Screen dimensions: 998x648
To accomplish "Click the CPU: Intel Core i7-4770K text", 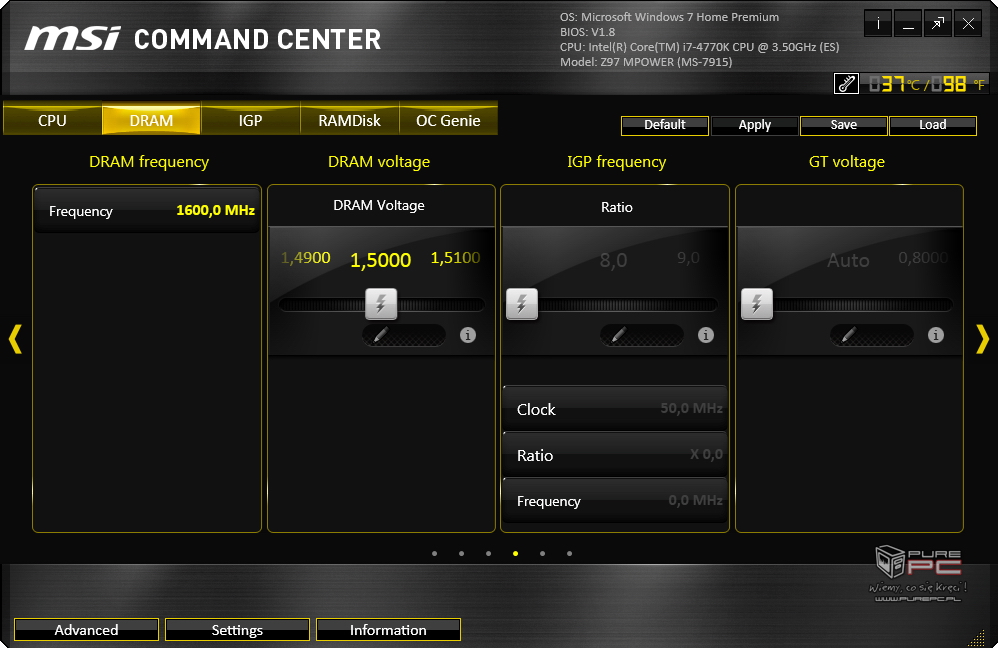I will click(x=699, y=47).
